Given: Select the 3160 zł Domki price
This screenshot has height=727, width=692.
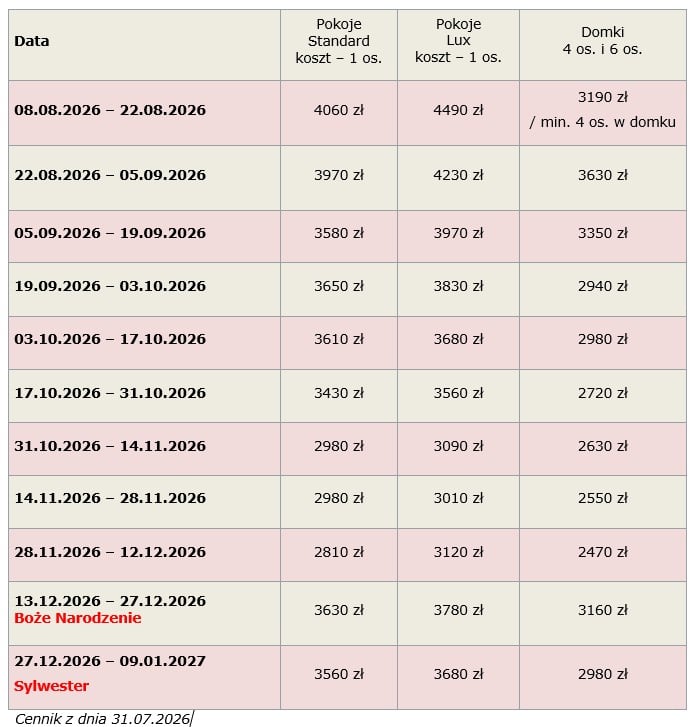Looking at the screenshot, I should (x=603, y=610).
